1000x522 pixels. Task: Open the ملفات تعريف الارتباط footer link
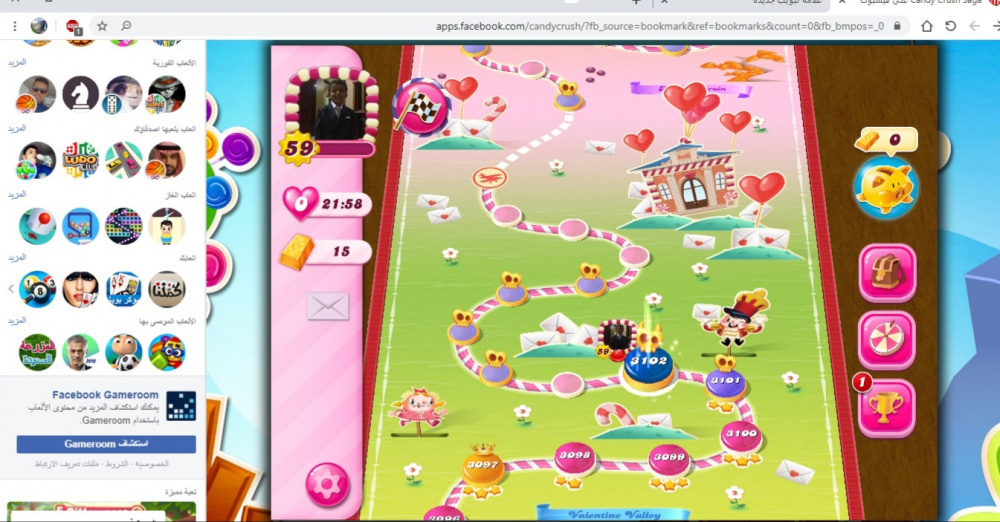point(70,464)
